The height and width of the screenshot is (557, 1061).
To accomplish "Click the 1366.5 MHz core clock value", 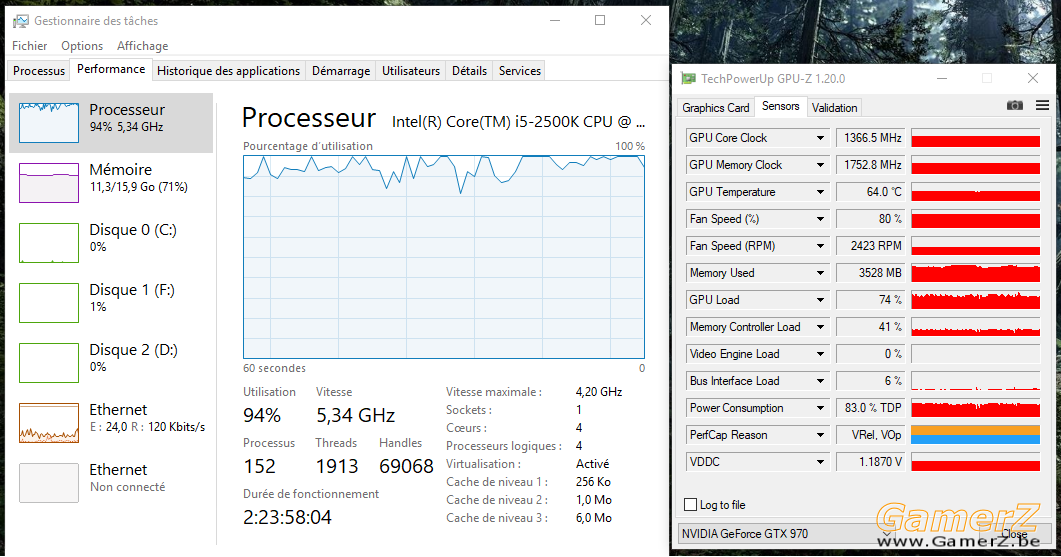I will click(871, 138).
